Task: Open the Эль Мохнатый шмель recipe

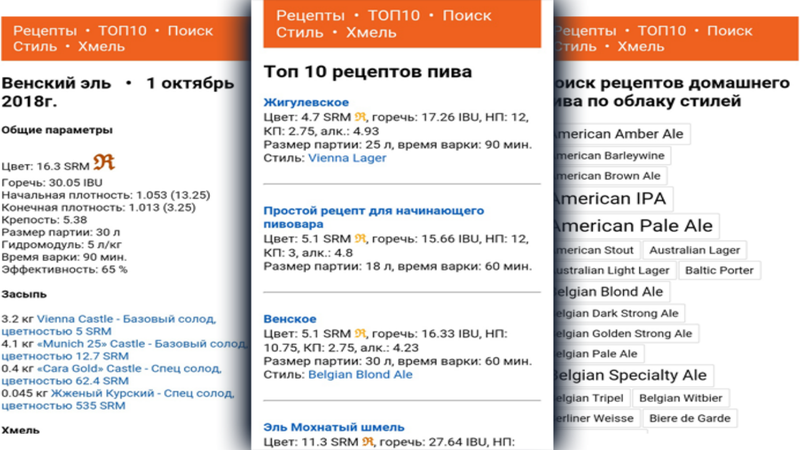Action: pos(334,428)
